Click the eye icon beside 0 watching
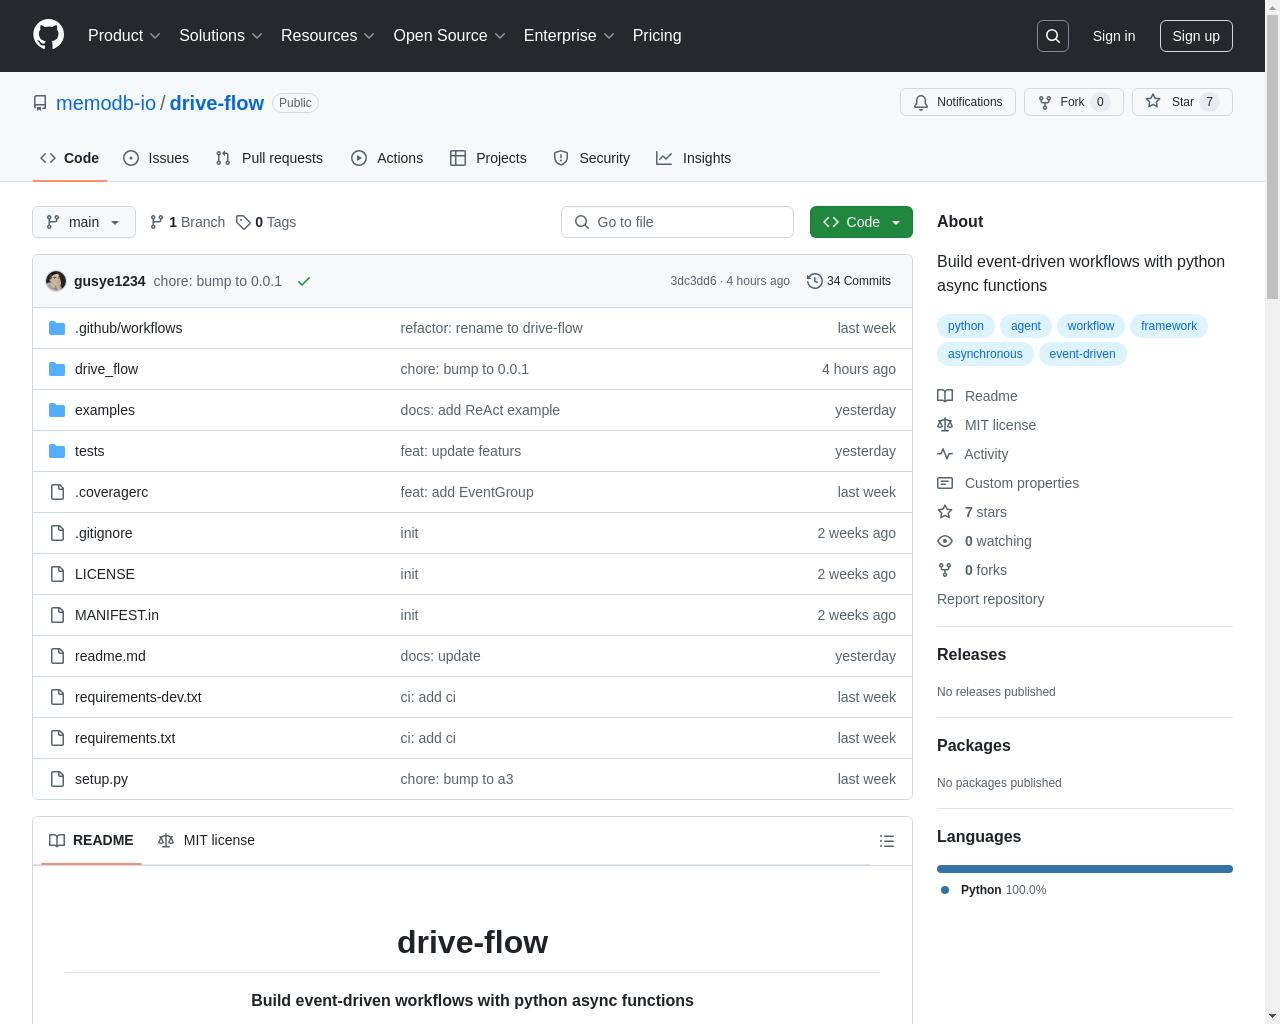 945,541
